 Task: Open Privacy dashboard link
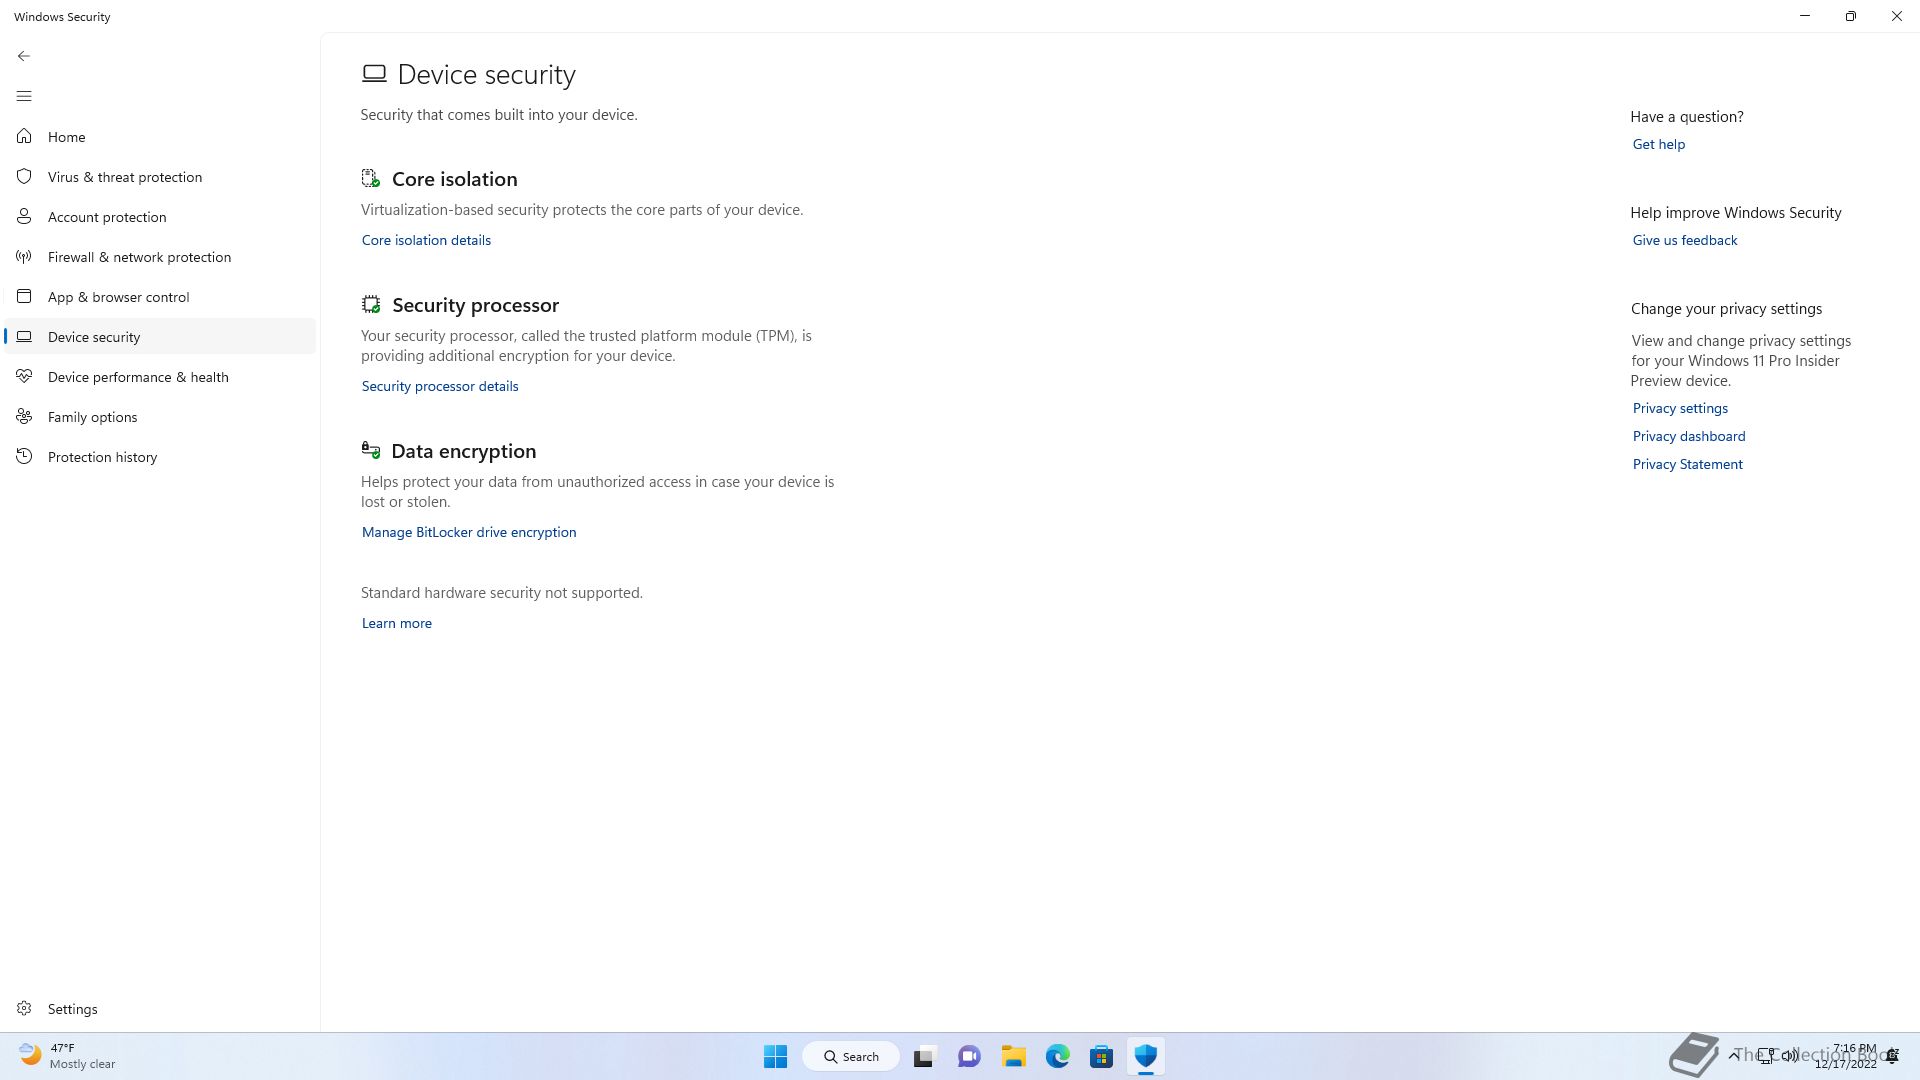tap(1689, 436)
